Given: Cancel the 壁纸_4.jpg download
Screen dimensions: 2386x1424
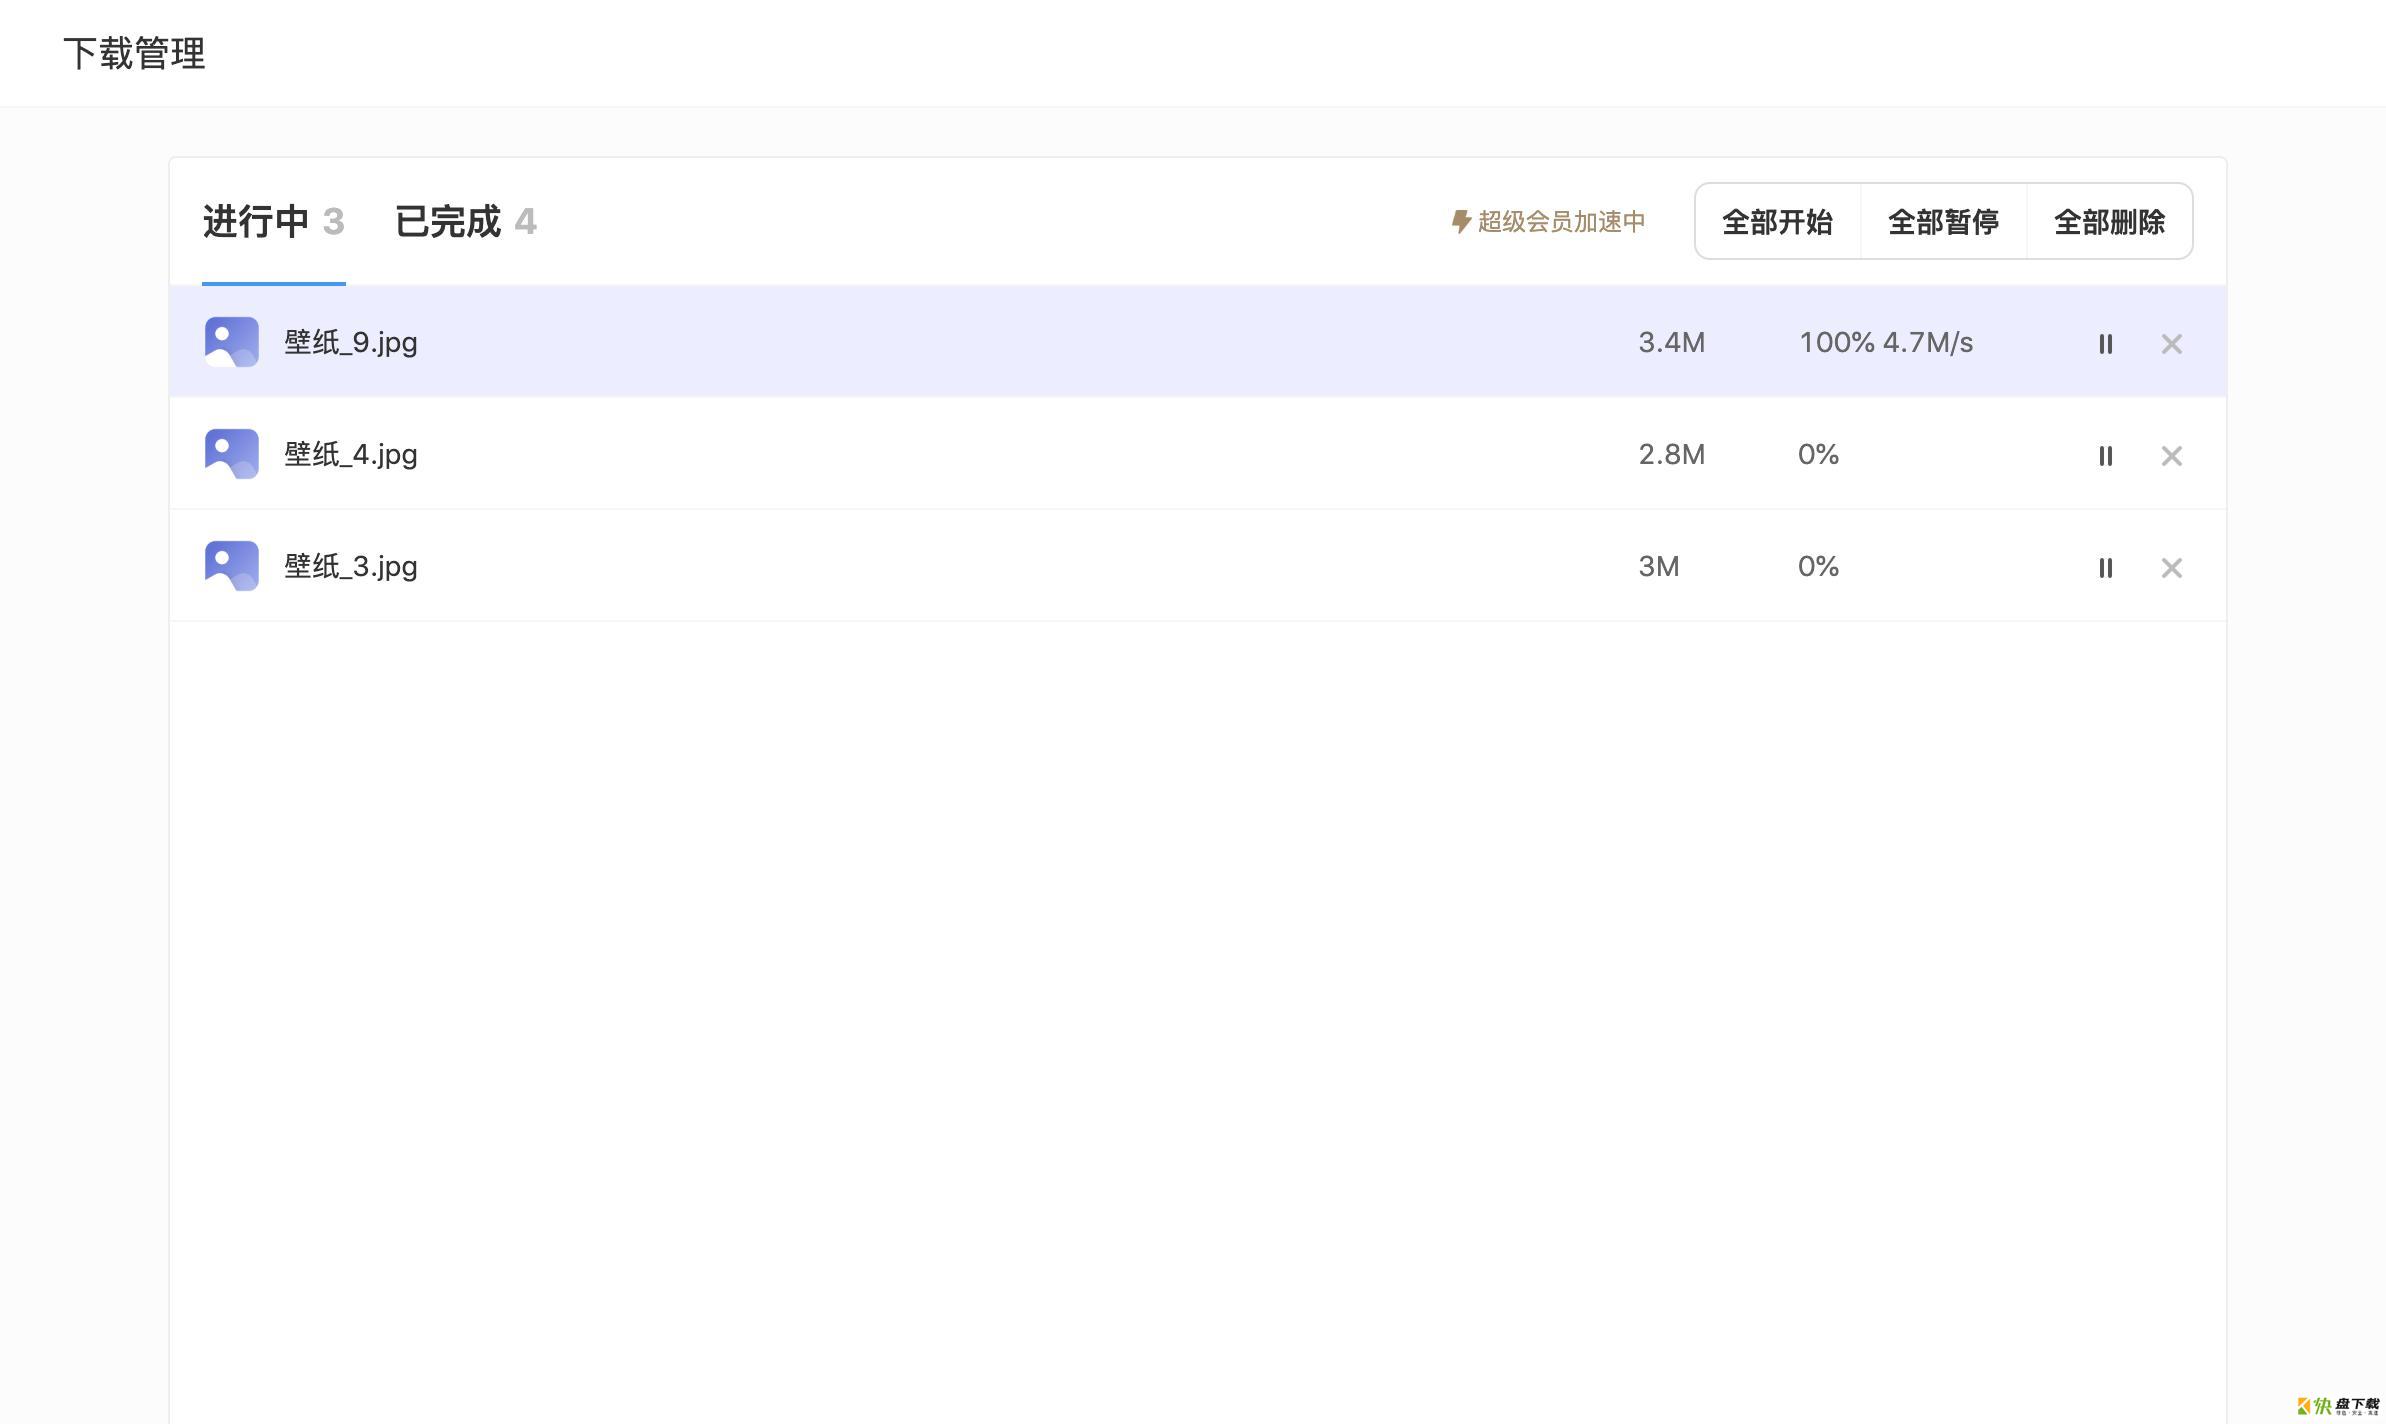Looking at the screenshot, I should point(2171,455).
